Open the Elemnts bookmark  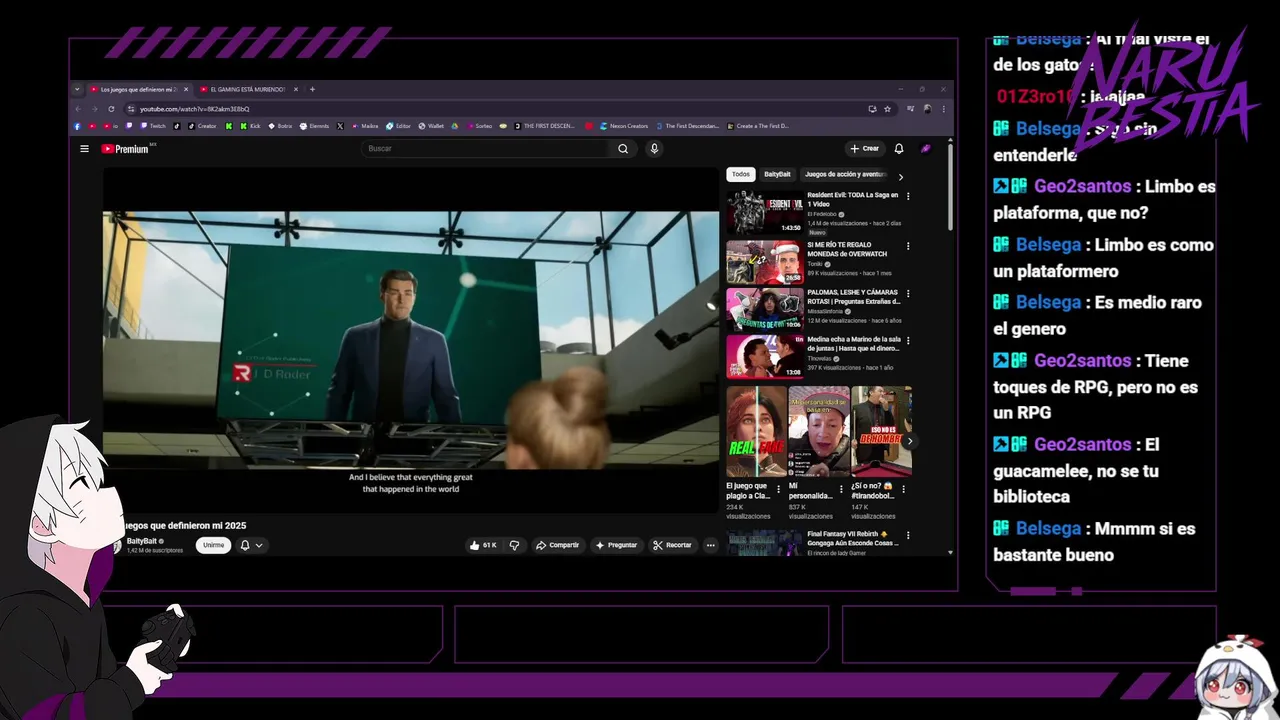tap(315, 126)
